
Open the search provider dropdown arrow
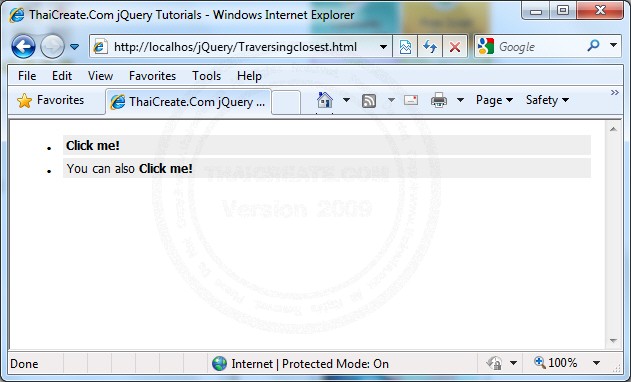point(613,45)
